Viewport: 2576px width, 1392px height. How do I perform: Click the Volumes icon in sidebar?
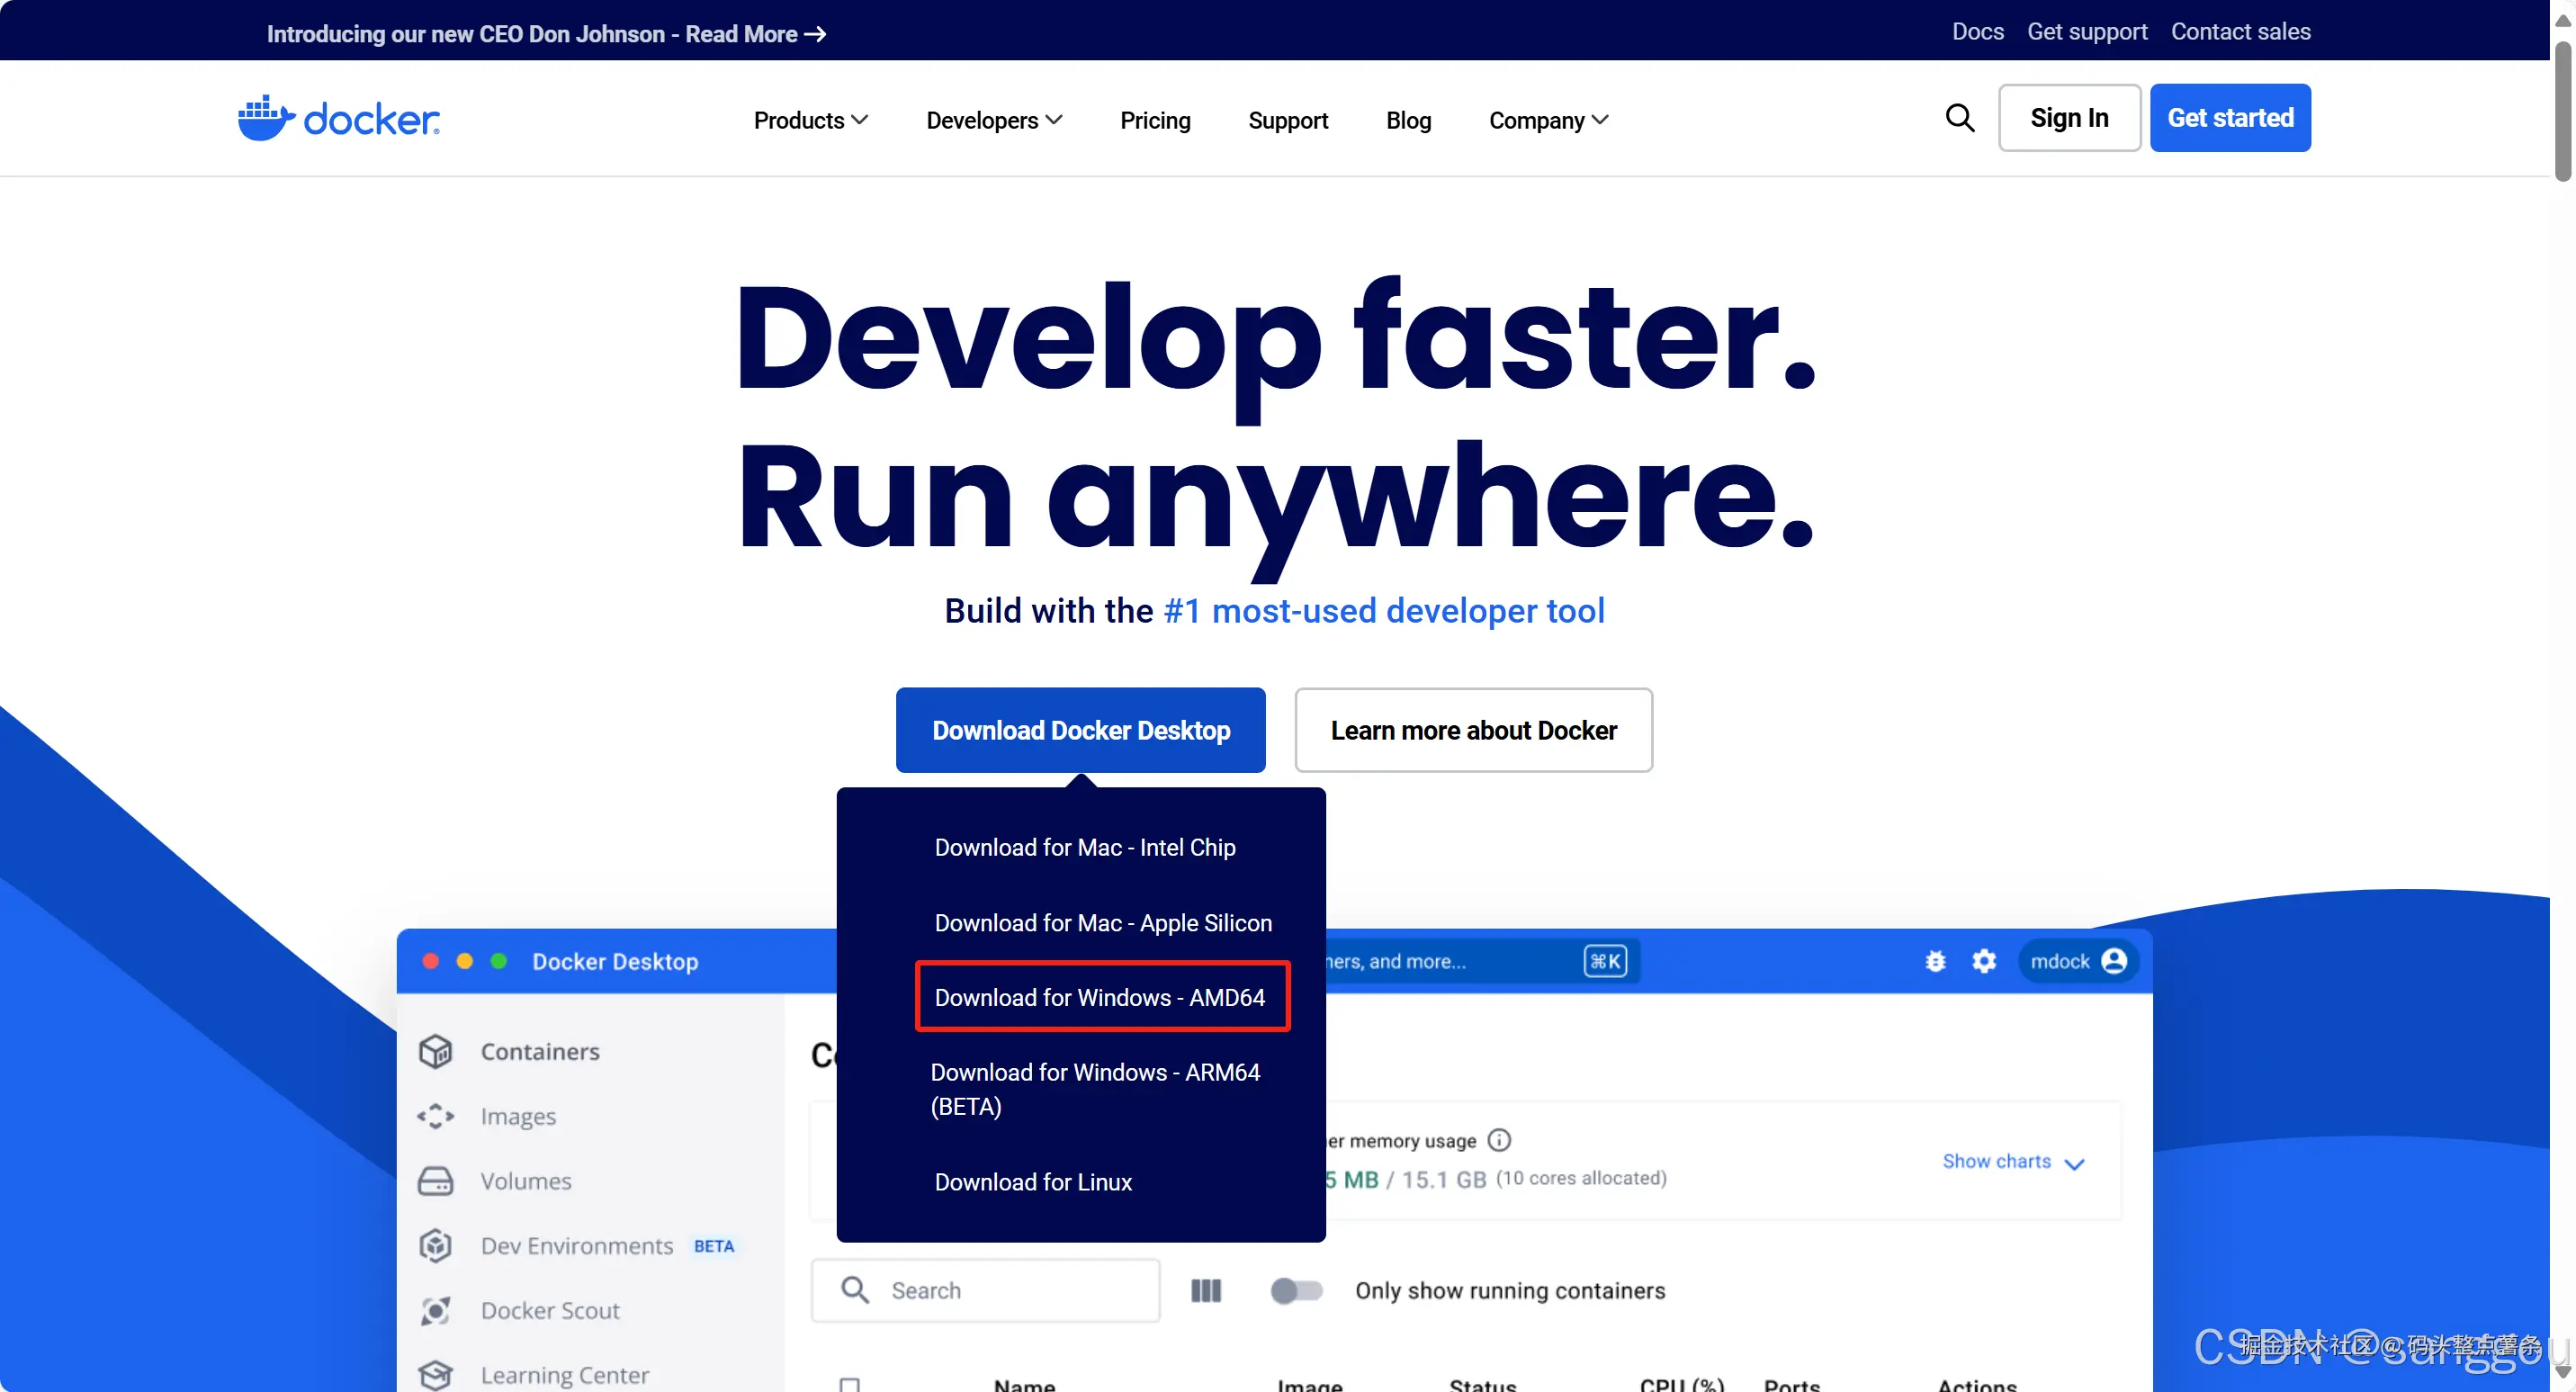[x=435, y=1181]
